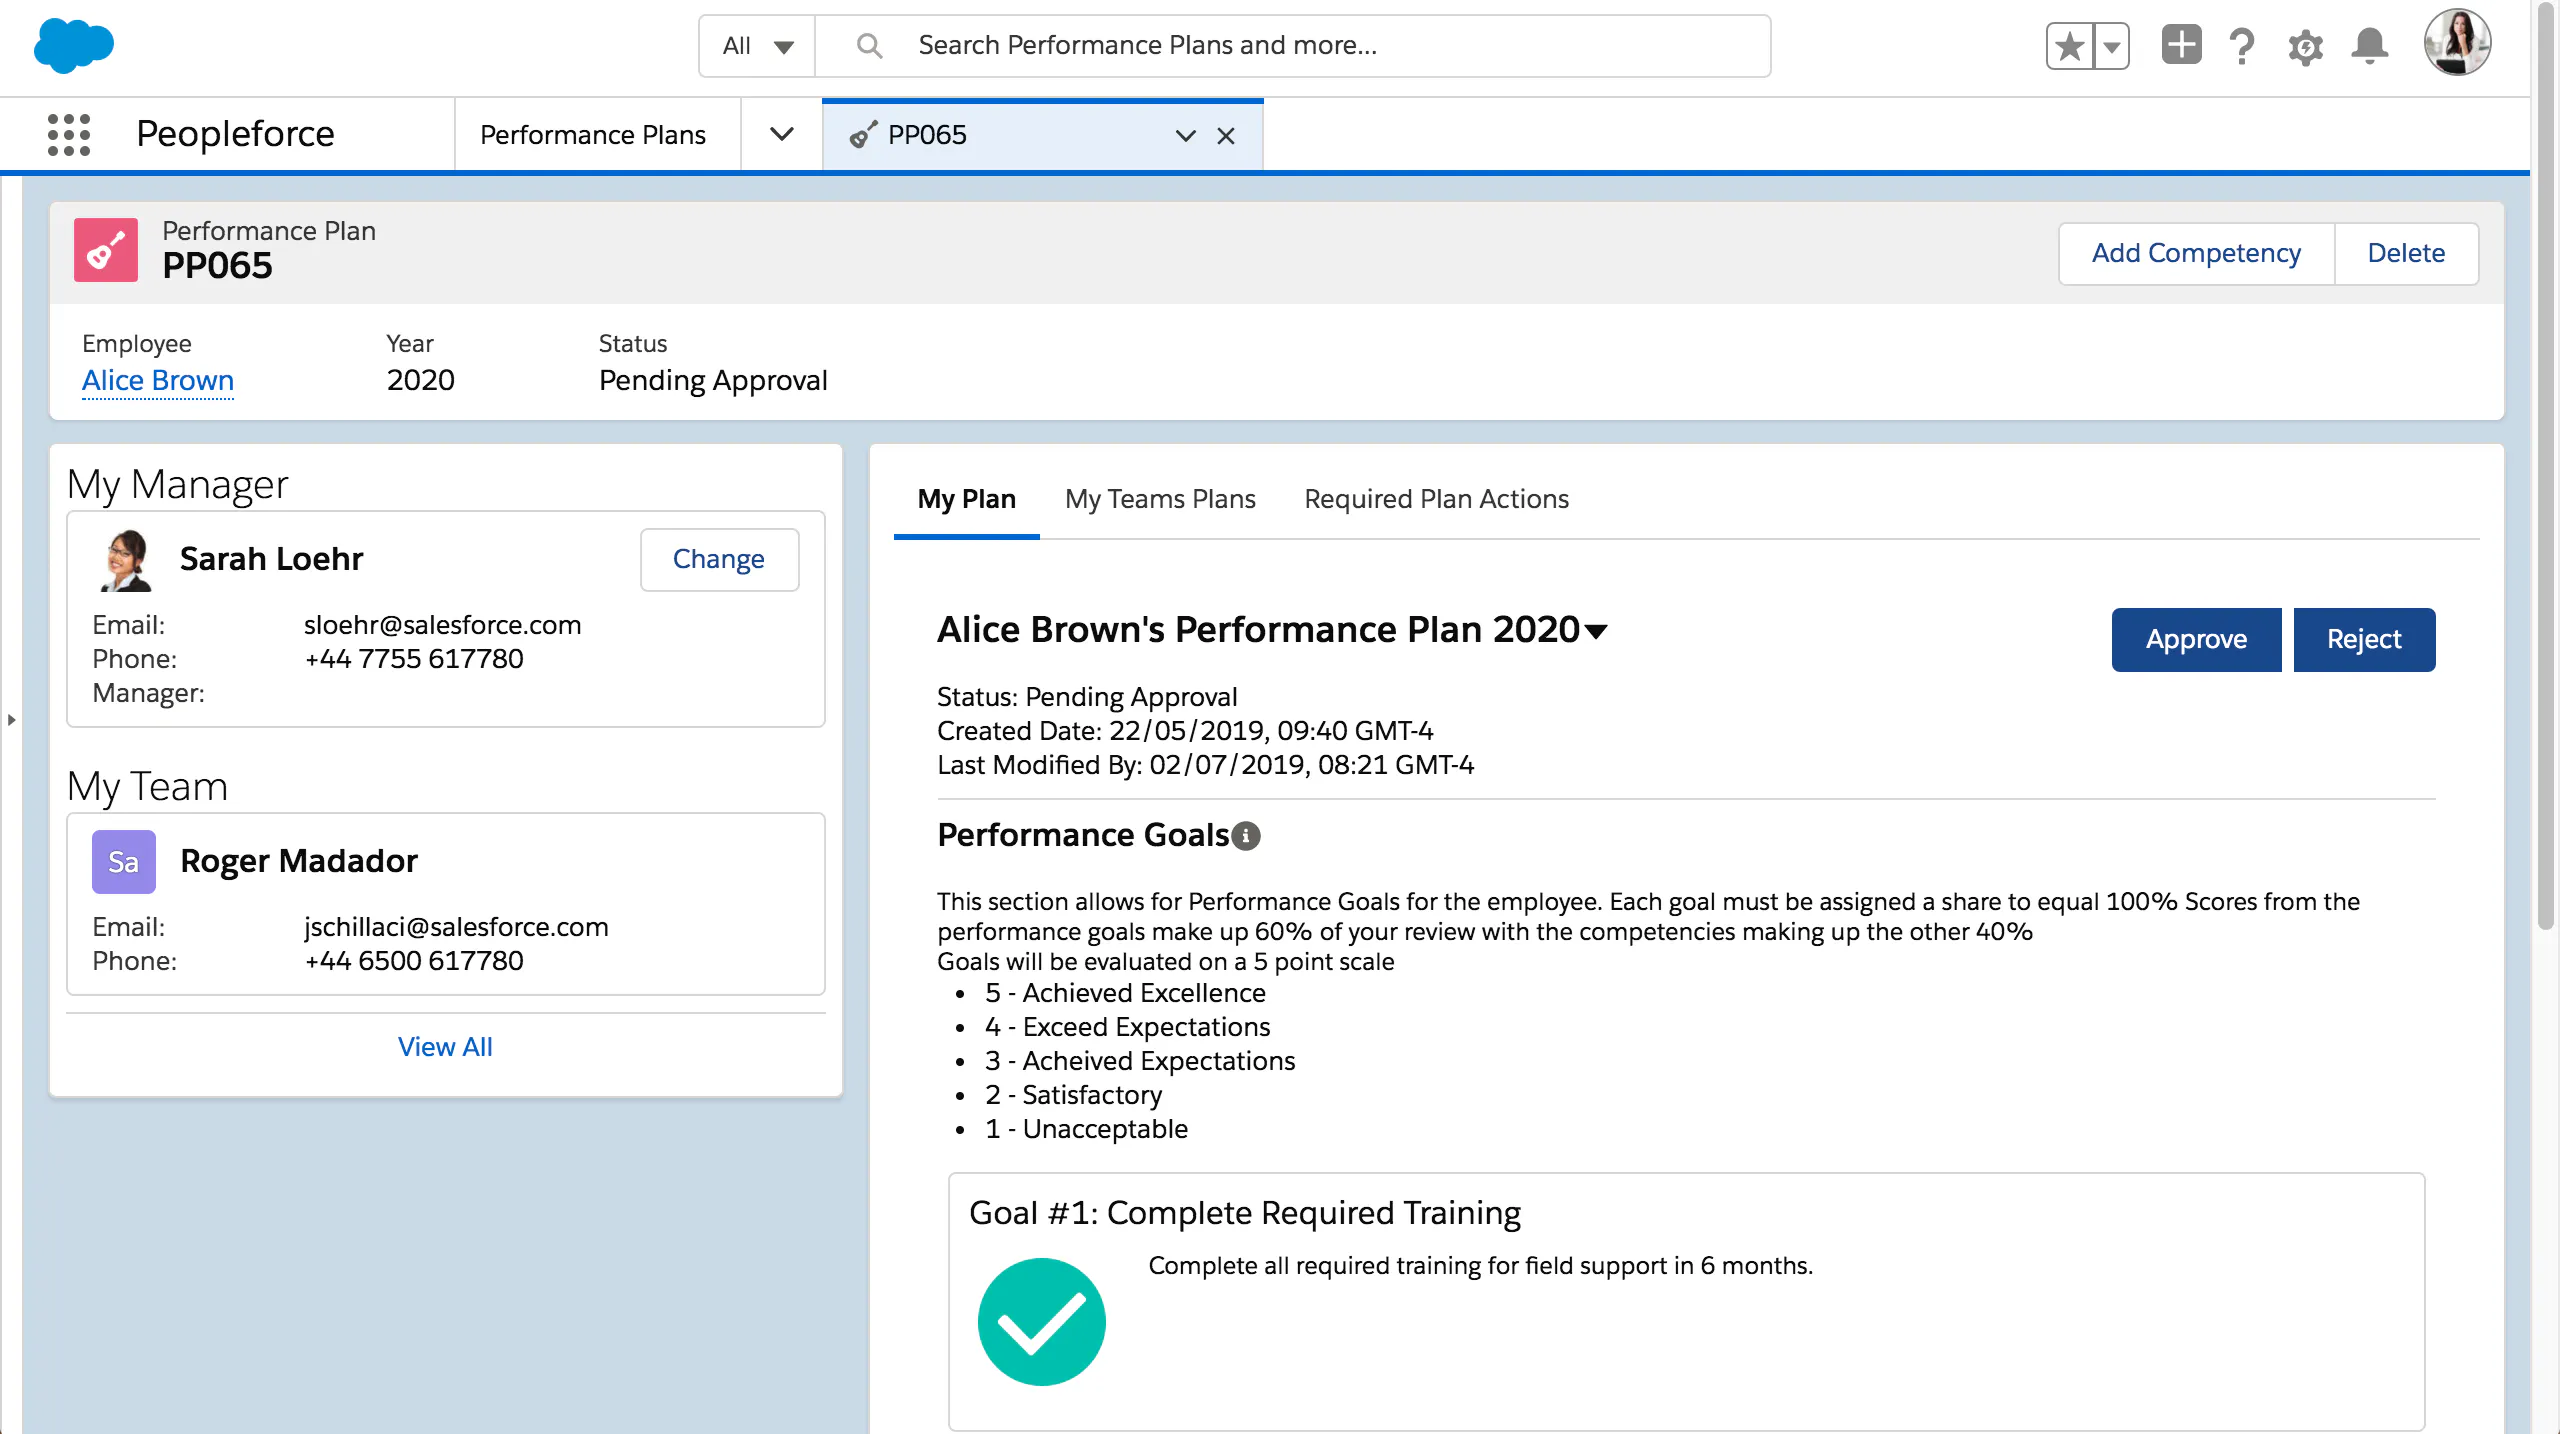Open the App Launcher grid icon
Image resolution: width=2560 pixels, height=1434 pixels.
click(69, 134)
